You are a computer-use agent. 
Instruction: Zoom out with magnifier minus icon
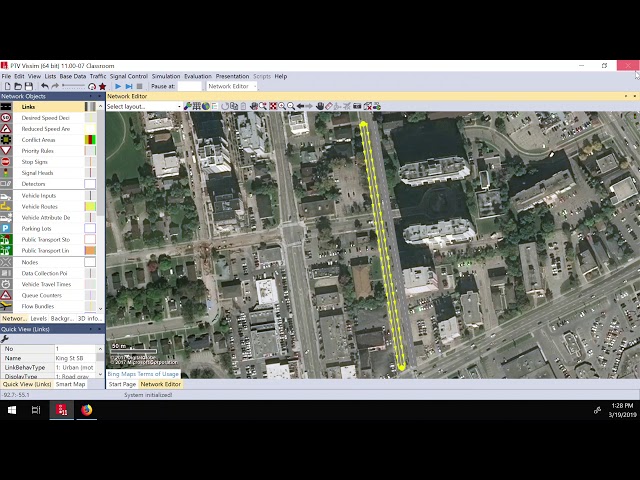click(x=291, y=106)
